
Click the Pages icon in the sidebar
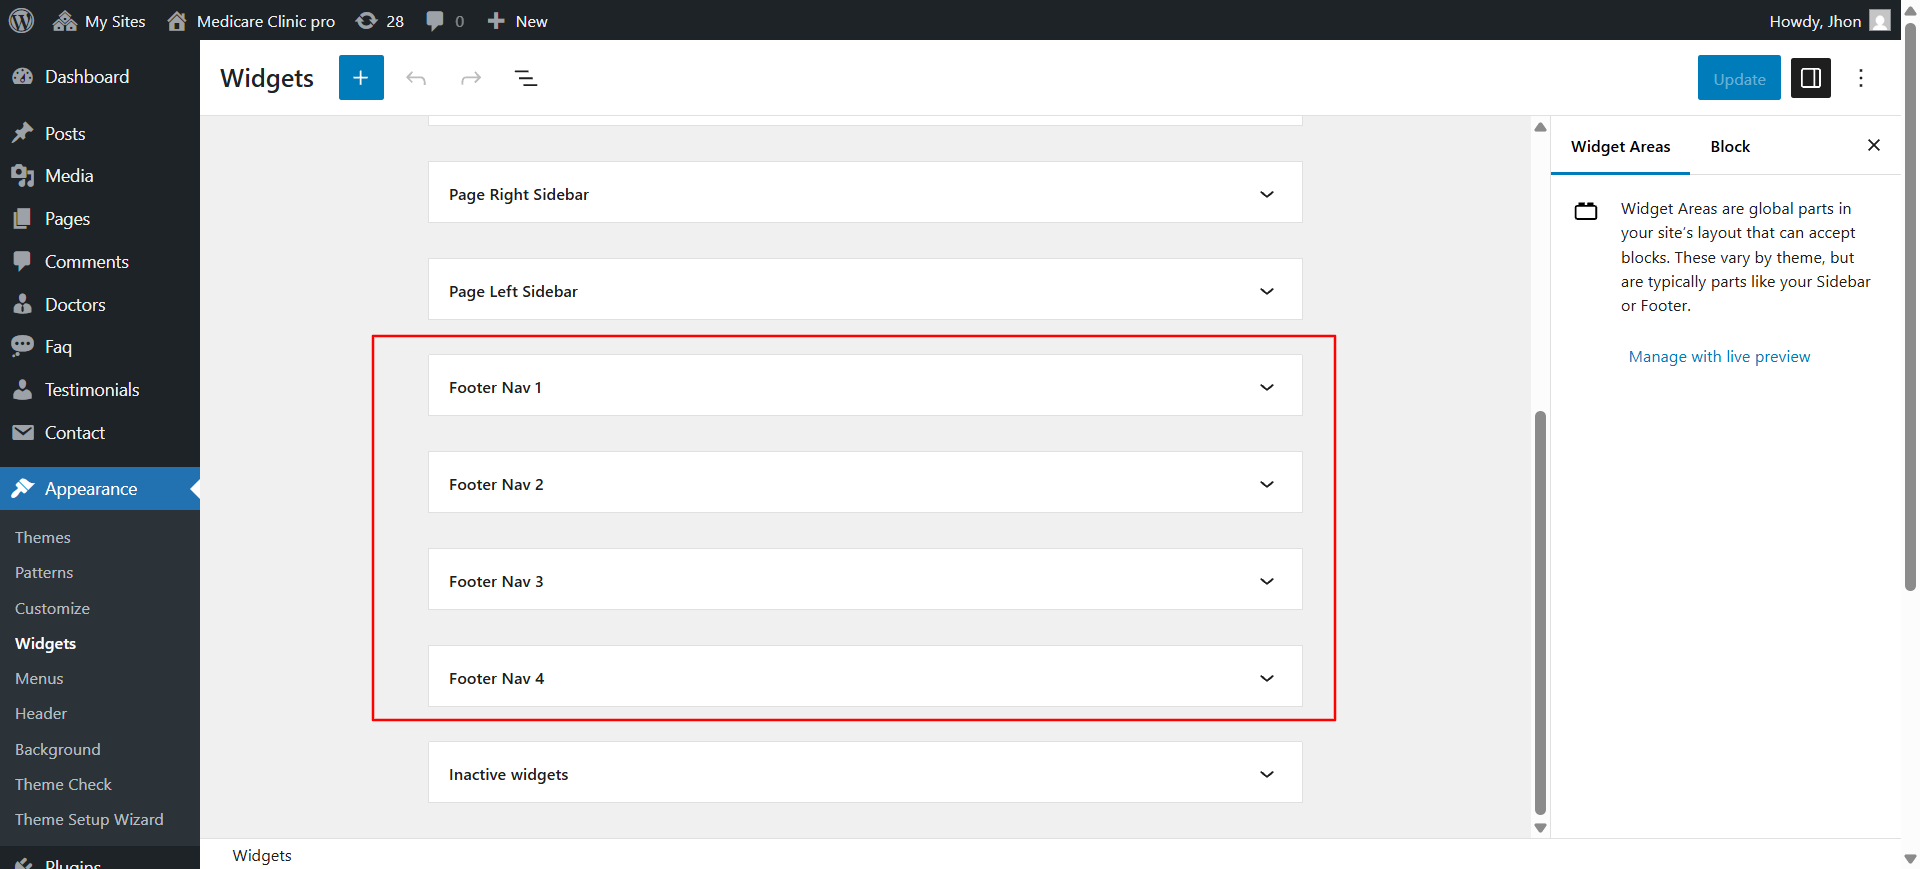tap(22, 218)
